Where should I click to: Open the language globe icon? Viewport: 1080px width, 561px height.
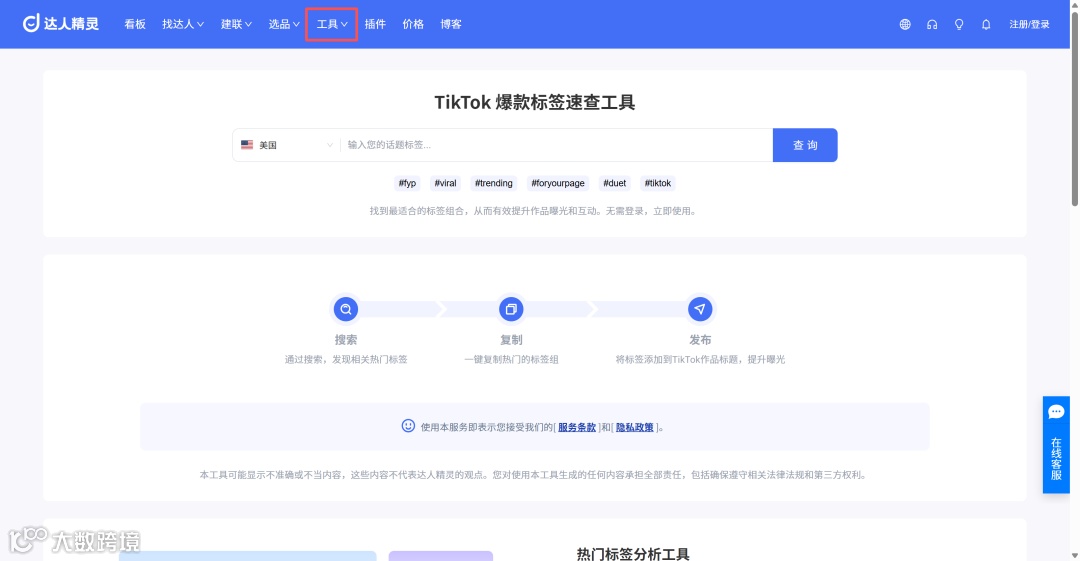[905, 24]
